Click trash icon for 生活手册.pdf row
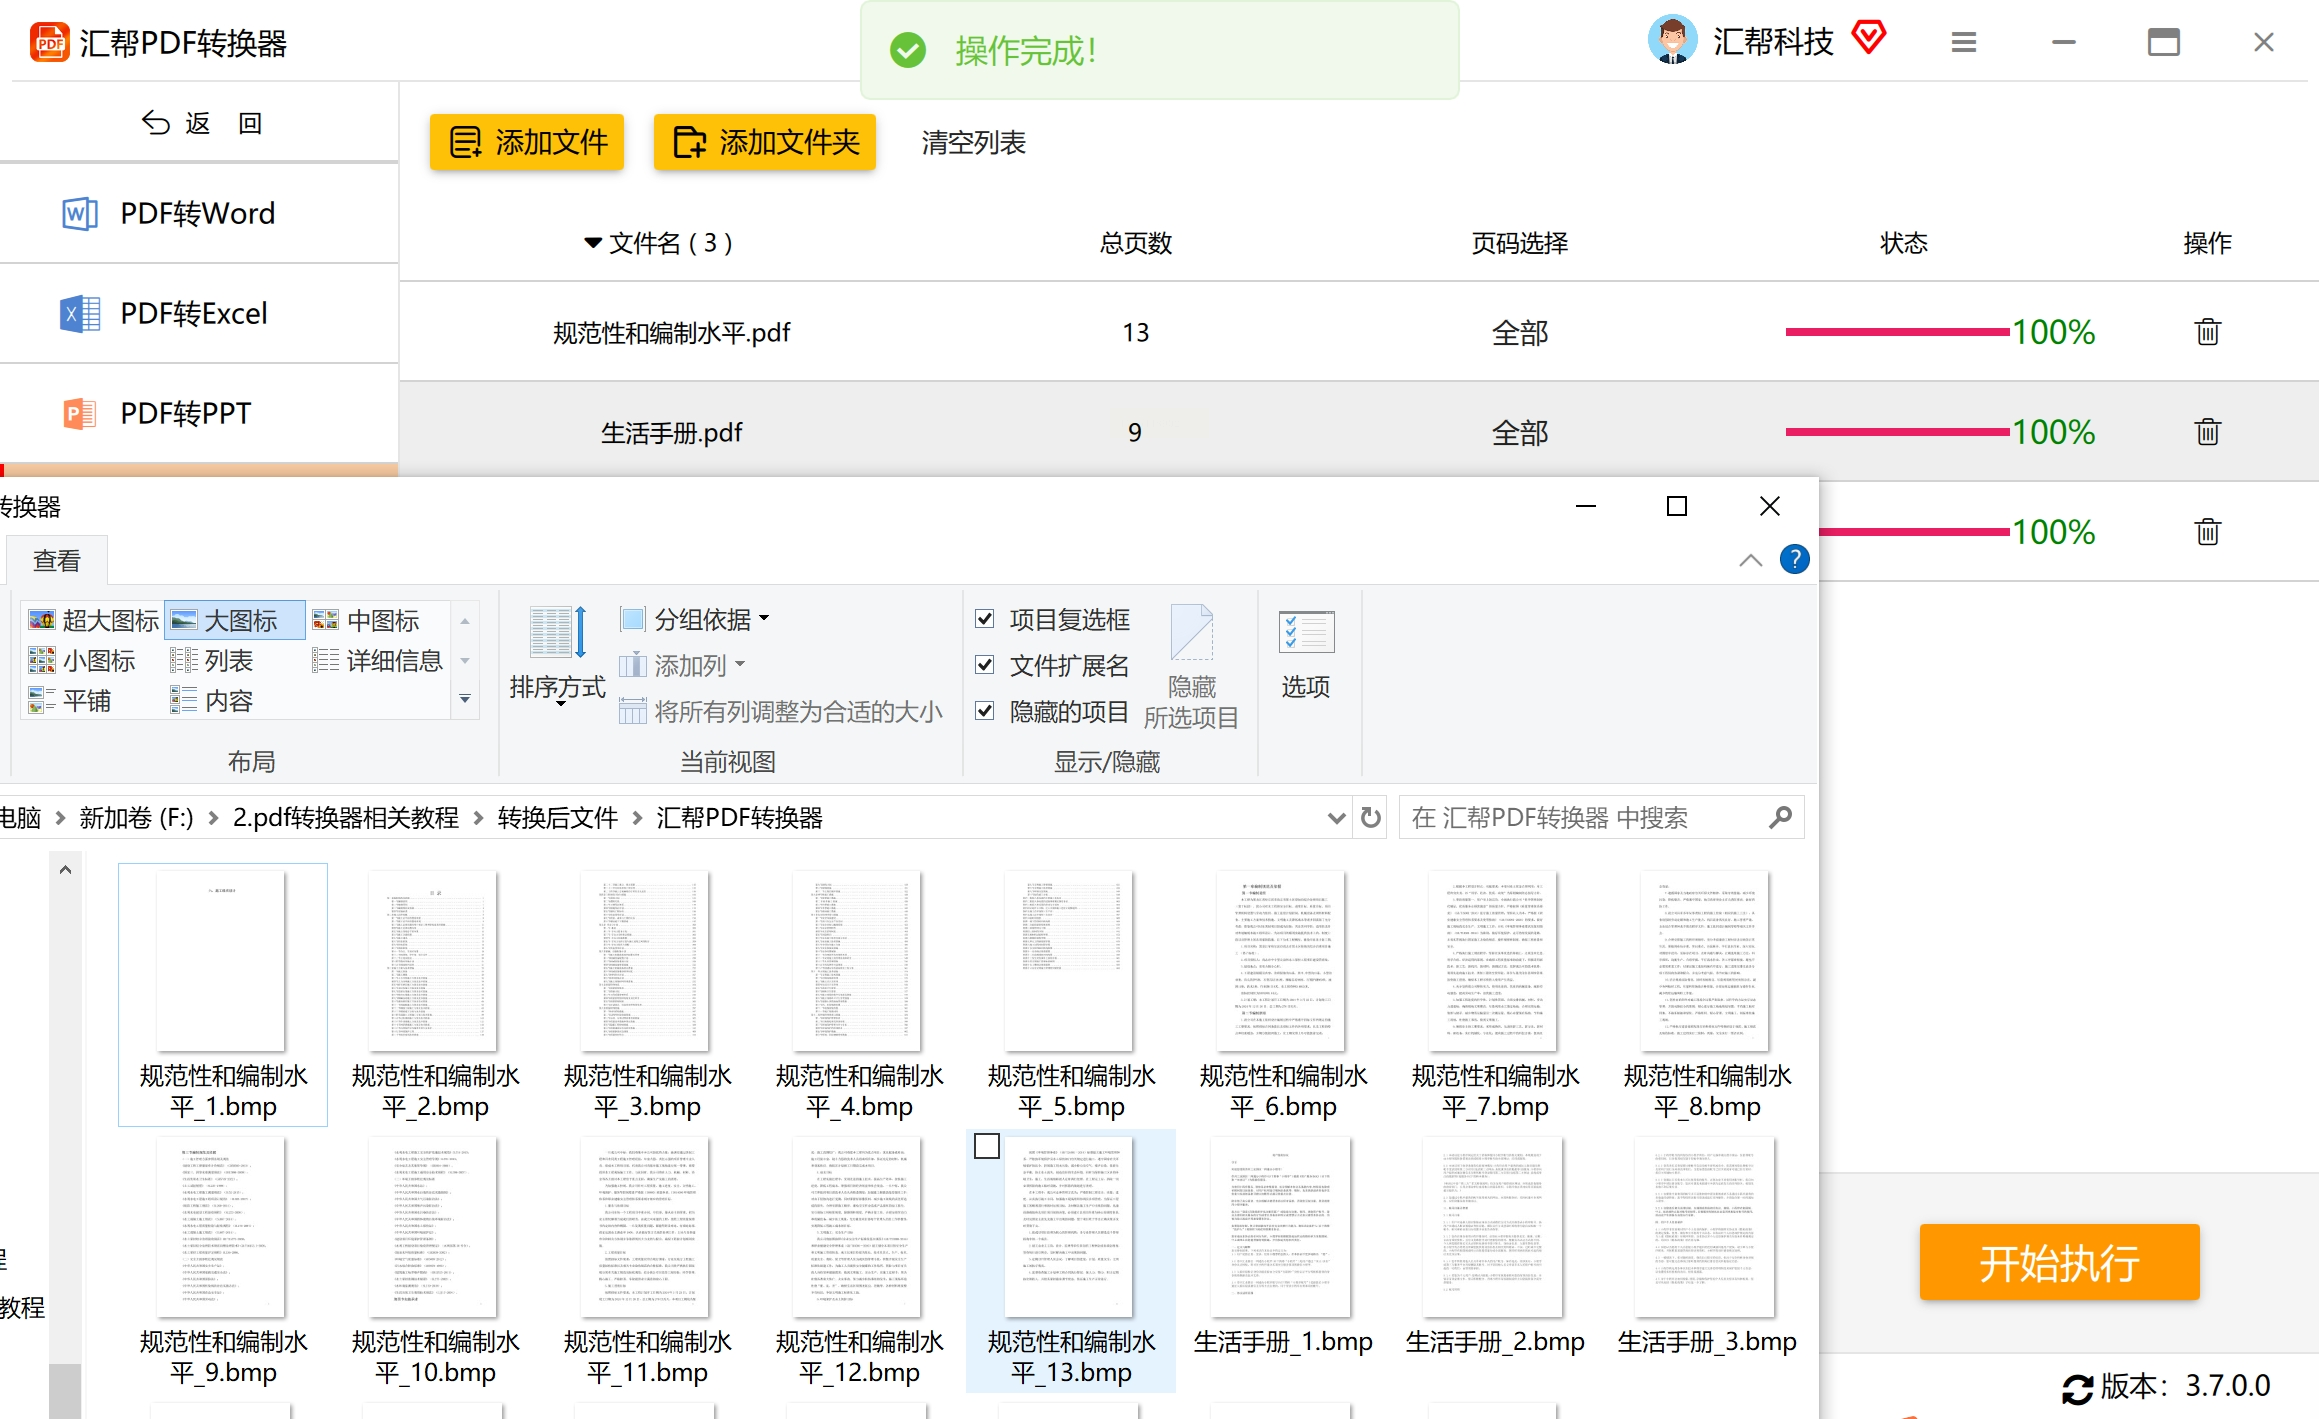The height and width of the screenshot is (1419, 2319). pos(2207,432)
